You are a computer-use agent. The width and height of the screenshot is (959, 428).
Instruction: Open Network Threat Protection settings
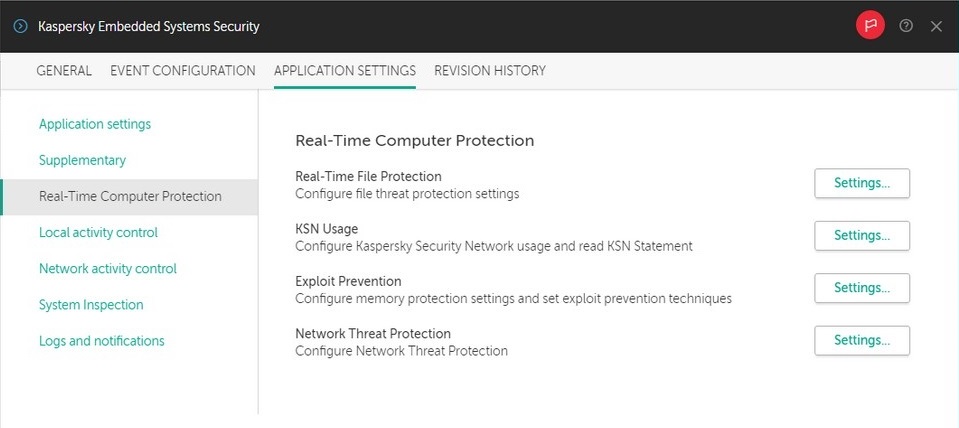[x=862, y=341]
